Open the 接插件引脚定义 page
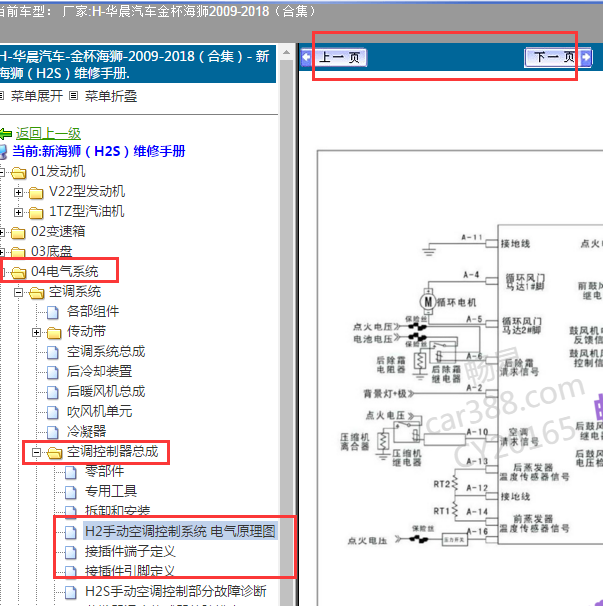The height and width of the screenshot is (606, 603). pos(130,571)
